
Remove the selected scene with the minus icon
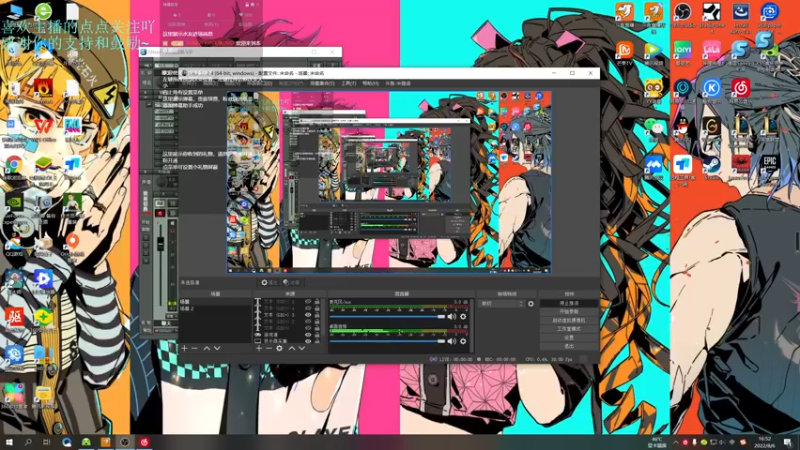pos(194,348)
